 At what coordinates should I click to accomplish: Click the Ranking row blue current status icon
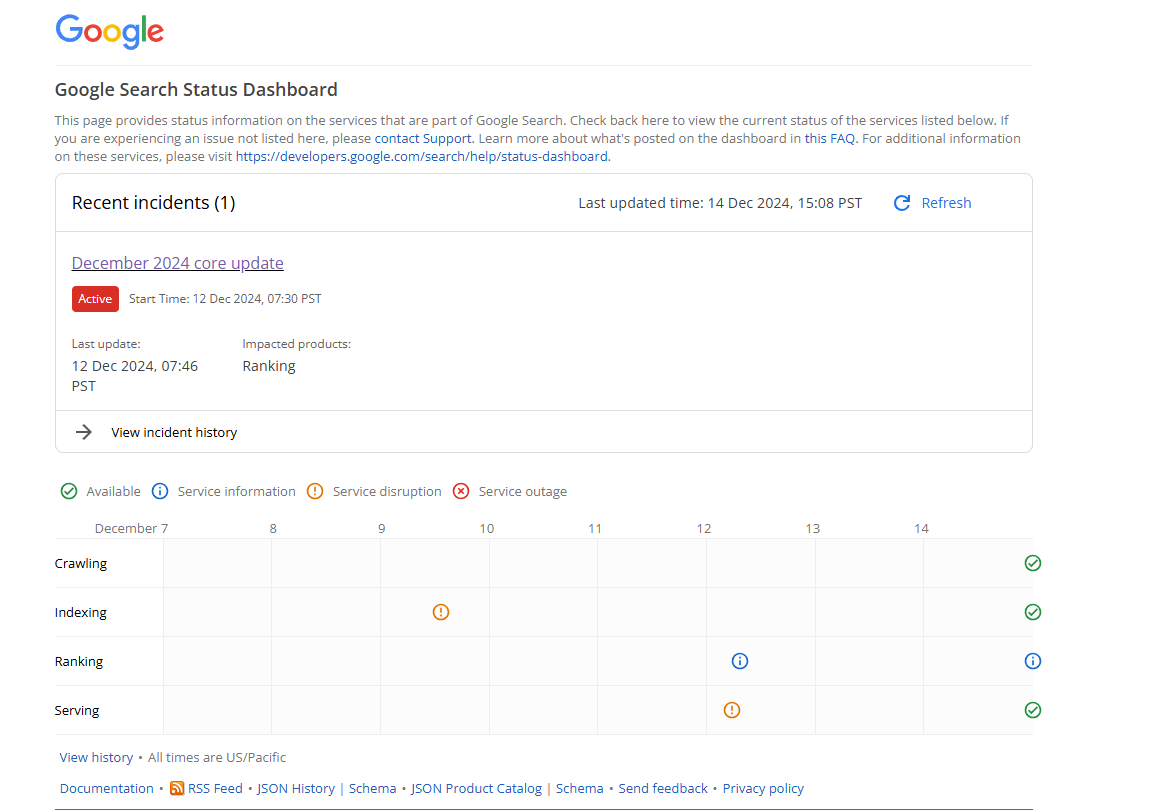1033,661
